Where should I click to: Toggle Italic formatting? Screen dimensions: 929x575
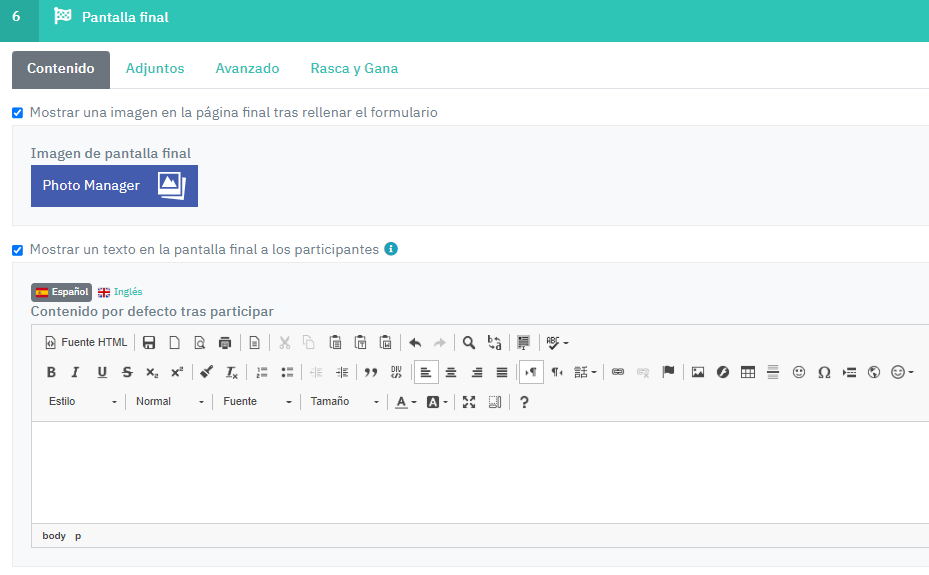click(x=76, y=372)
